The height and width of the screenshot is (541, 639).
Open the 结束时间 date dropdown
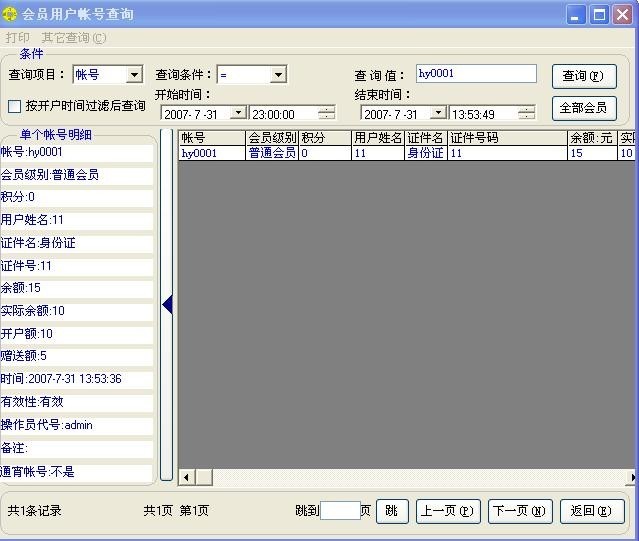(438, 112)
